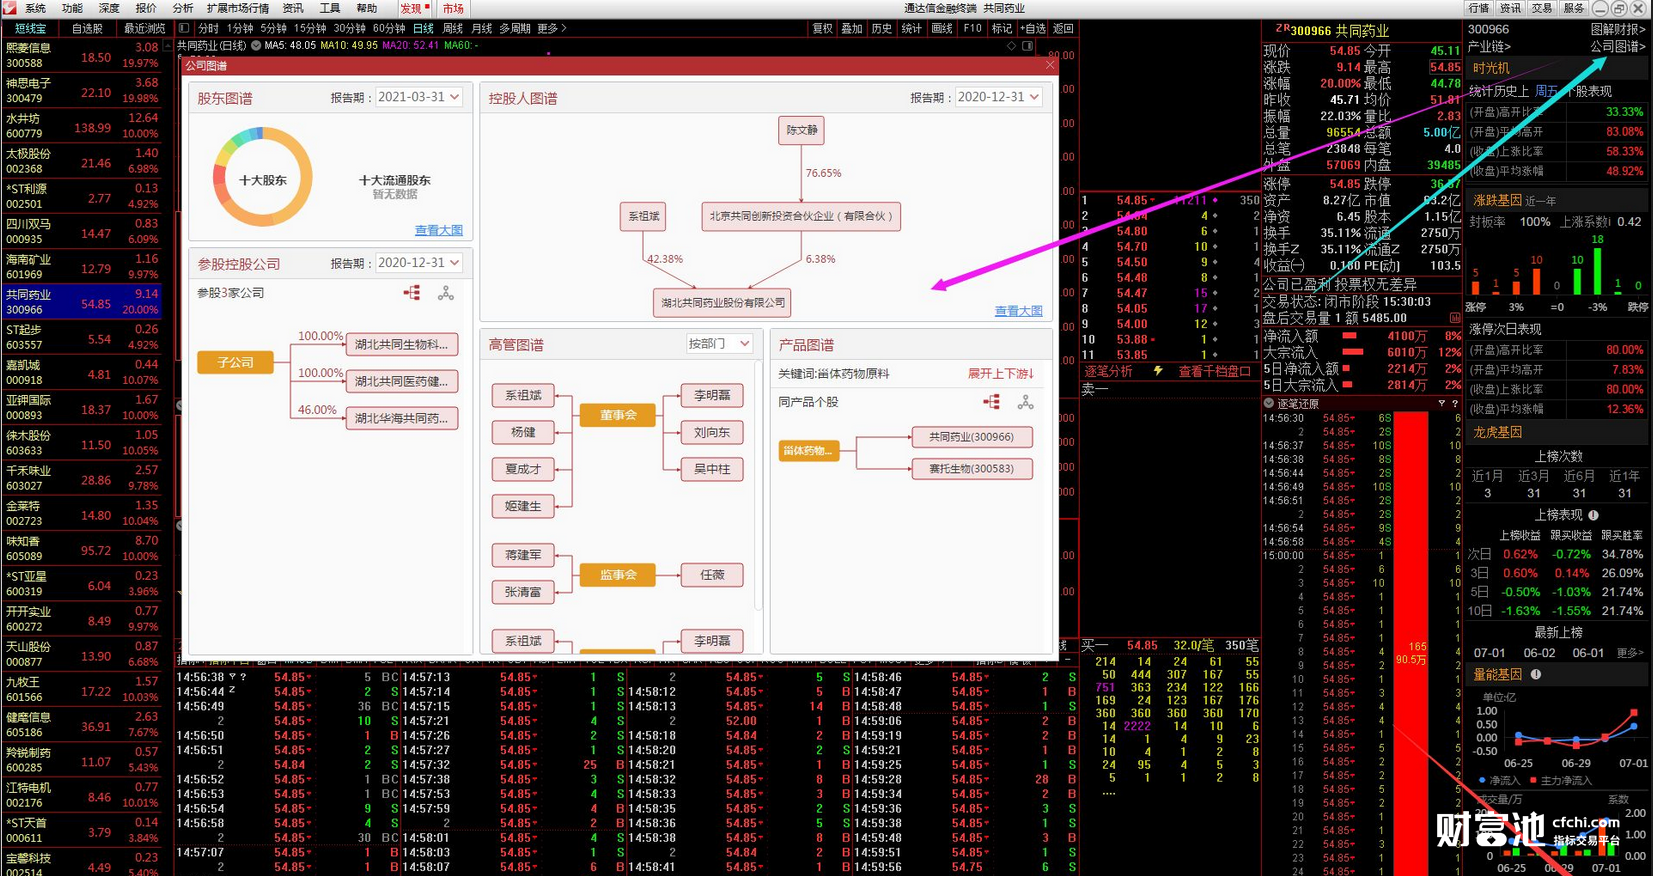Close the 公司图谱 dialog
Screen dimensions: 1653x876
pos(1050,65)
